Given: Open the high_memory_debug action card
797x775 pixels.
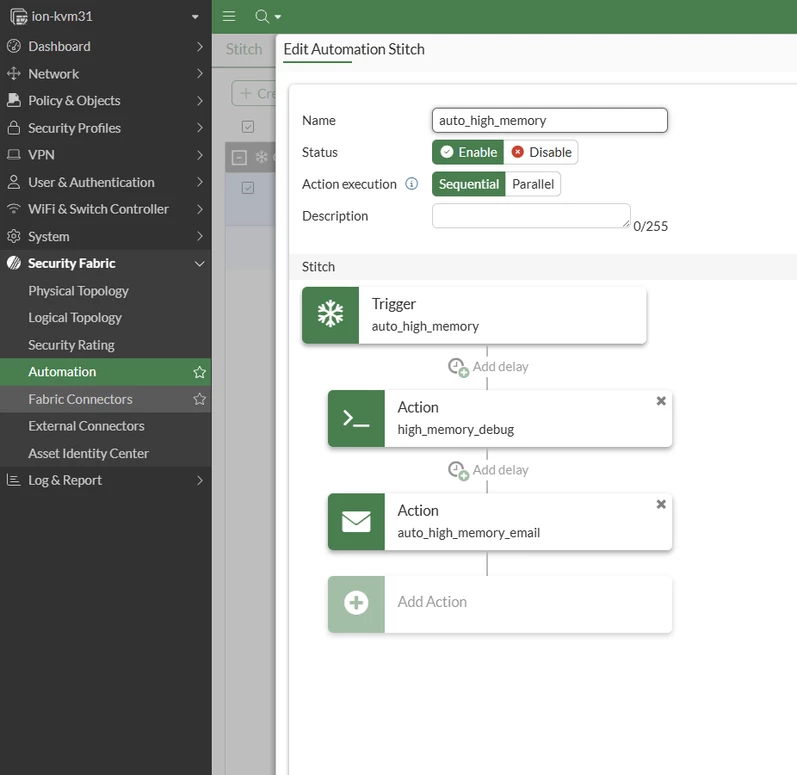Looking at the screenshot, I should click(500, 418).
